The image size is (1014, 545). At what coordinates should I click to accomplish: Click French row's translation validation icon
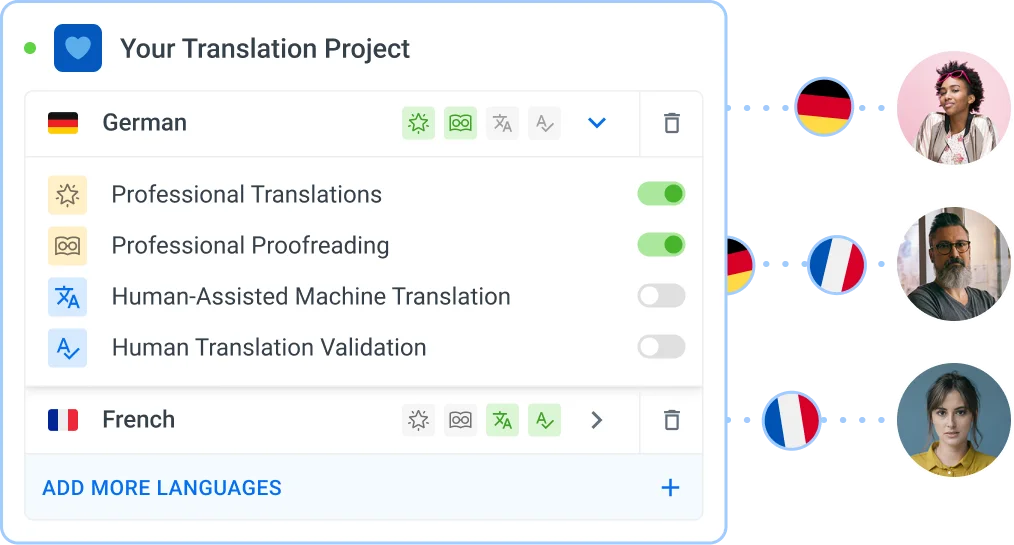point(545,420)
